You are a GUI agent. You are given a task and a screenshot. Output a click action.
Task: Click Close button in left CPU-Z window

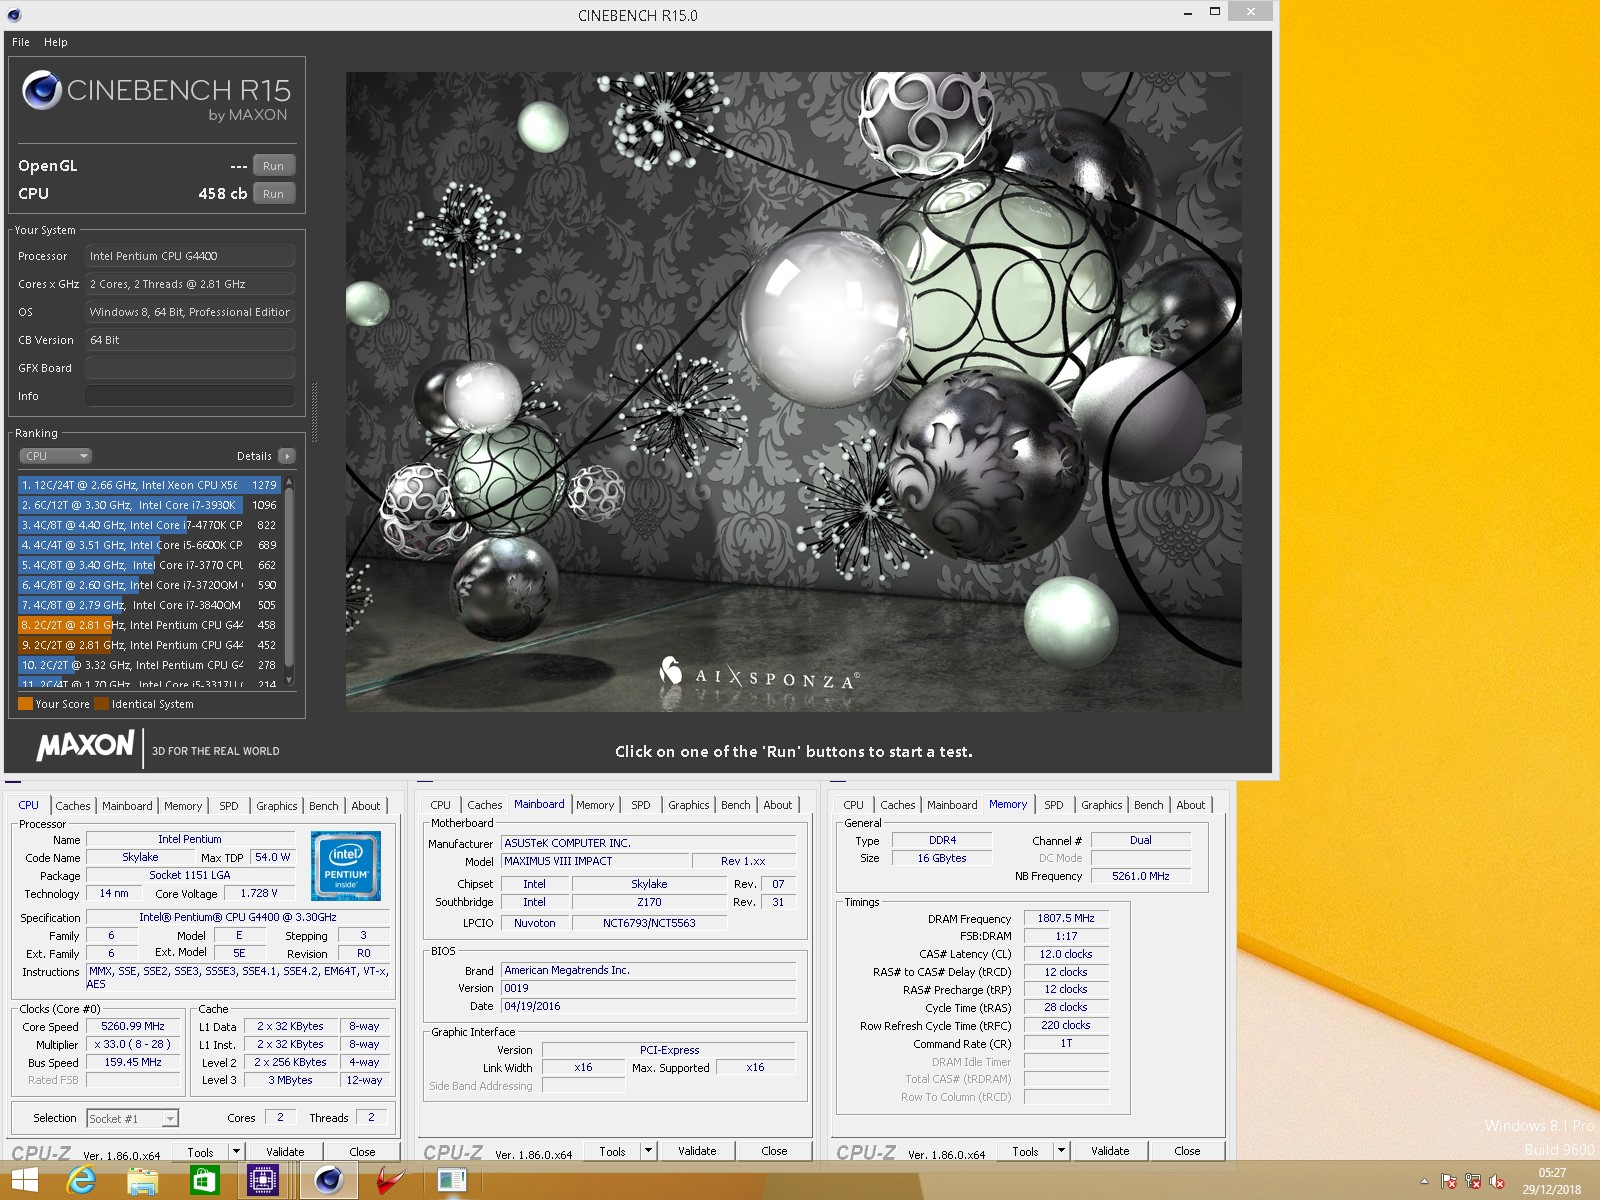tap(362, 1152)
